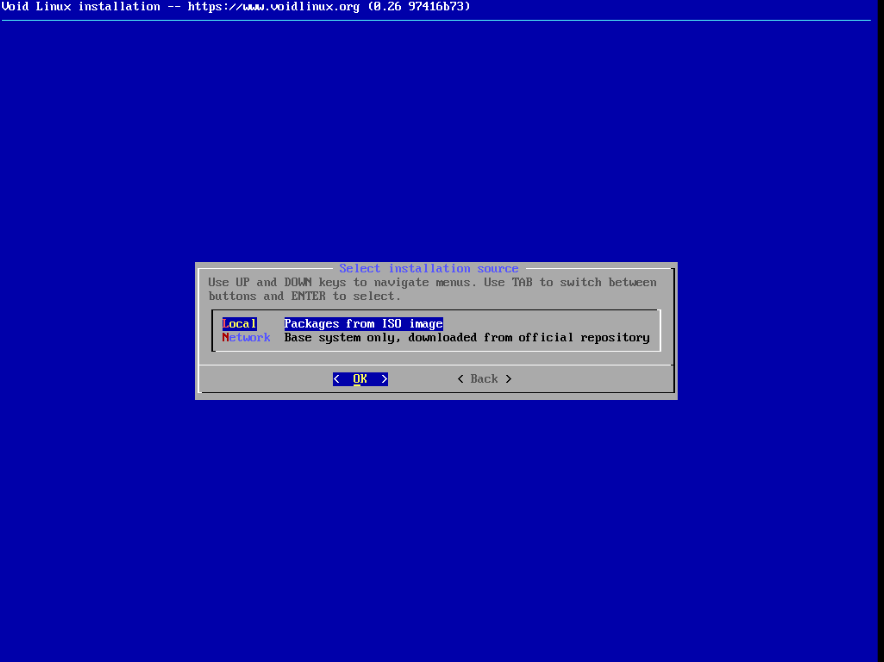Click the highlighted 'Packages from ISO image' text
Screen dimensions: 884x662
(x=363, y=323)
